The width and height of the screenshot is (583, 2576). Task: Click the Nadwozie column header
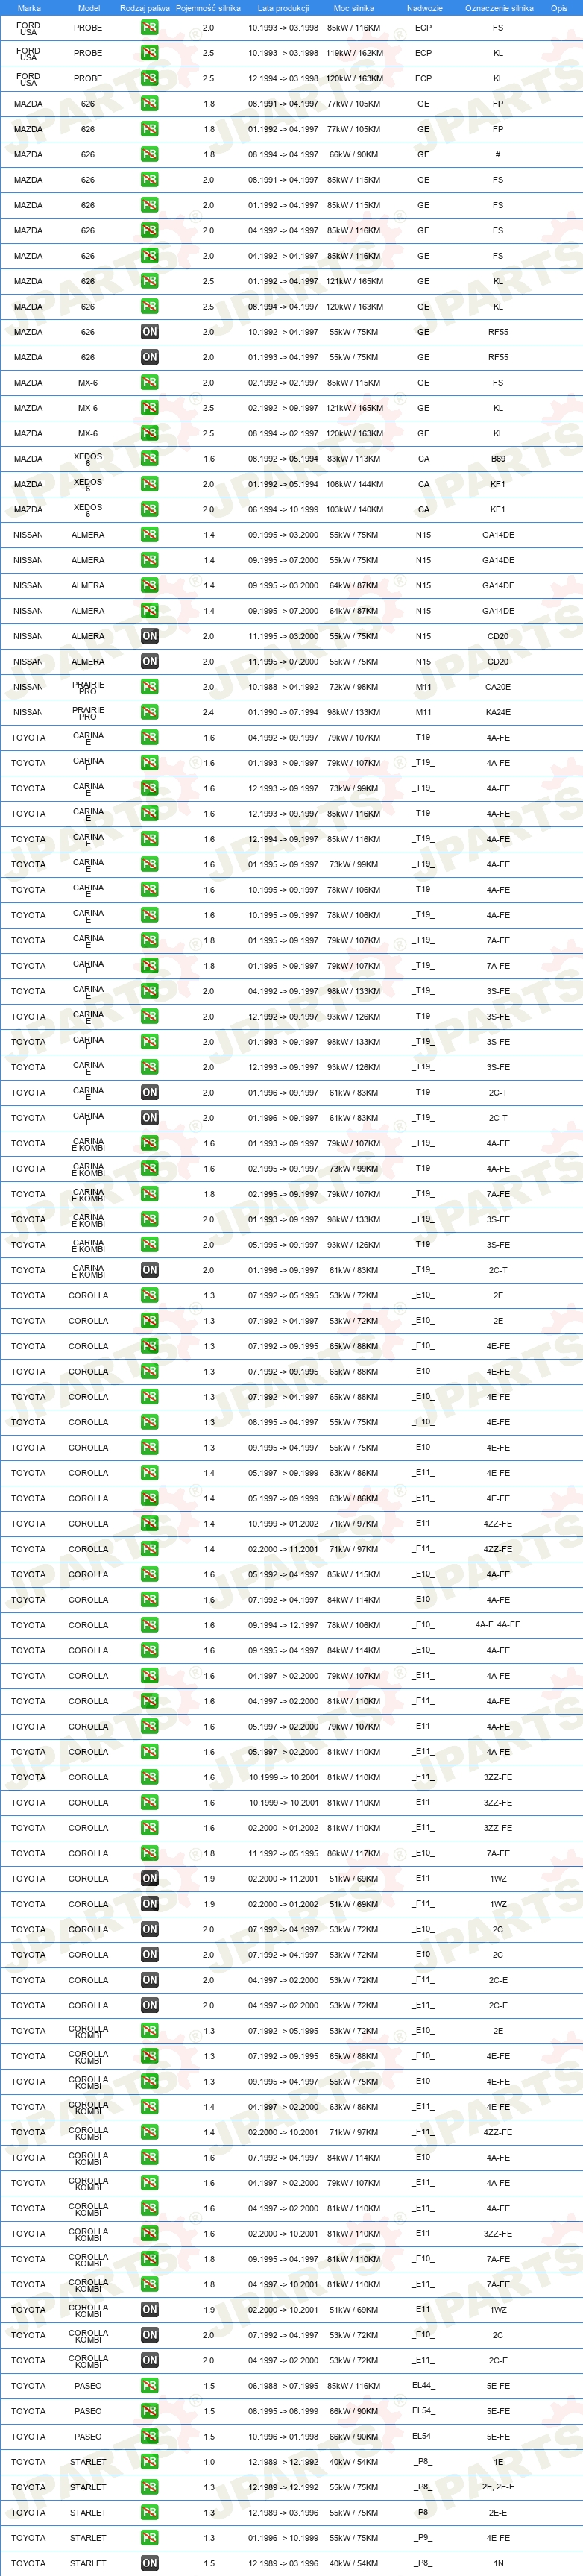pyautogui.click(x=425, y=8)
